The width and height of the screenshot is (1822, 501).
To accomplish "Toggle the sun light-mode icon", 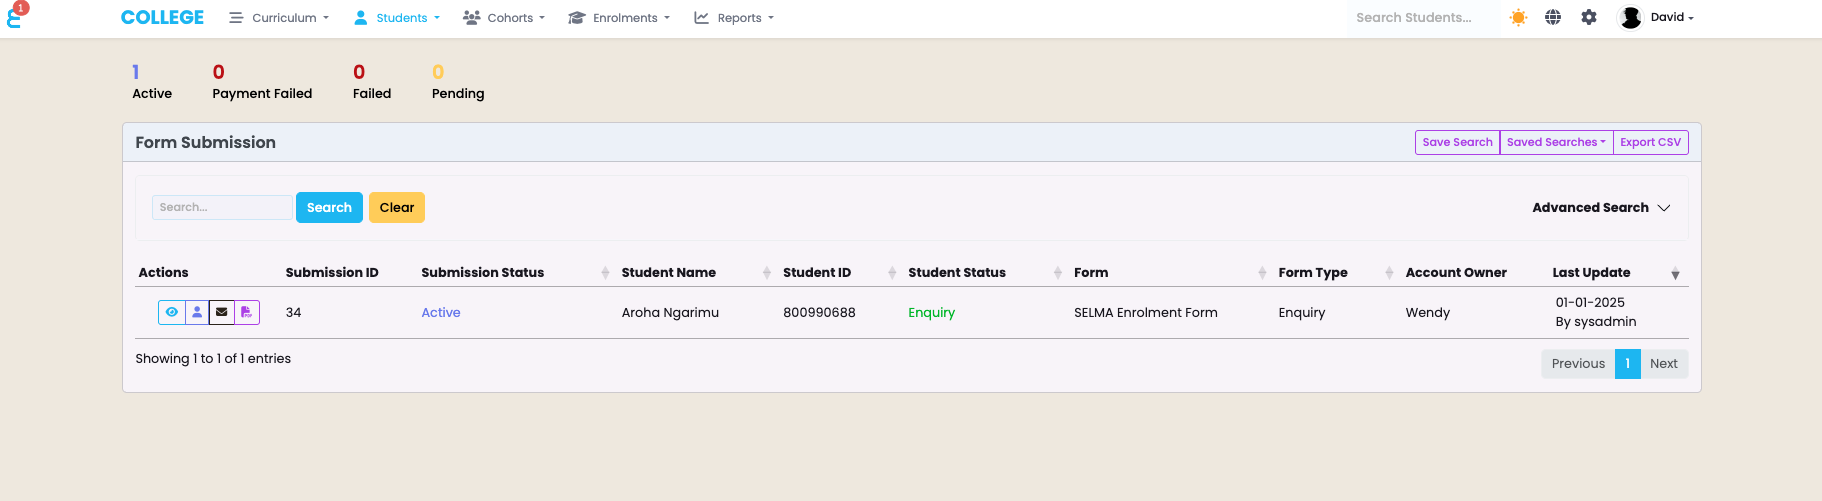I will tap(1518, 17).
